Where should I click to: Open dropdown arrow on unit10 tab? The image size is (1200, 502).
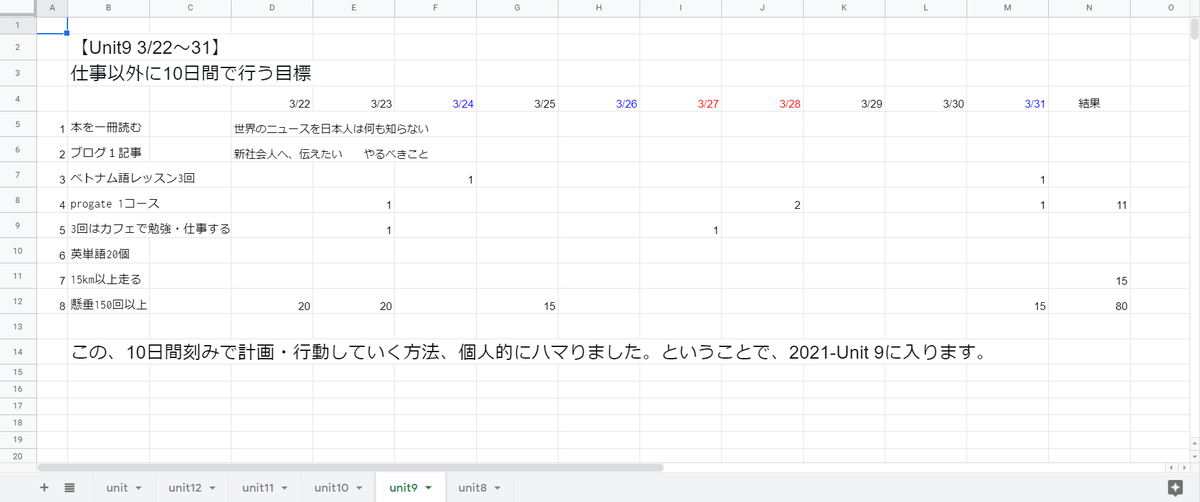pos(357,488)
